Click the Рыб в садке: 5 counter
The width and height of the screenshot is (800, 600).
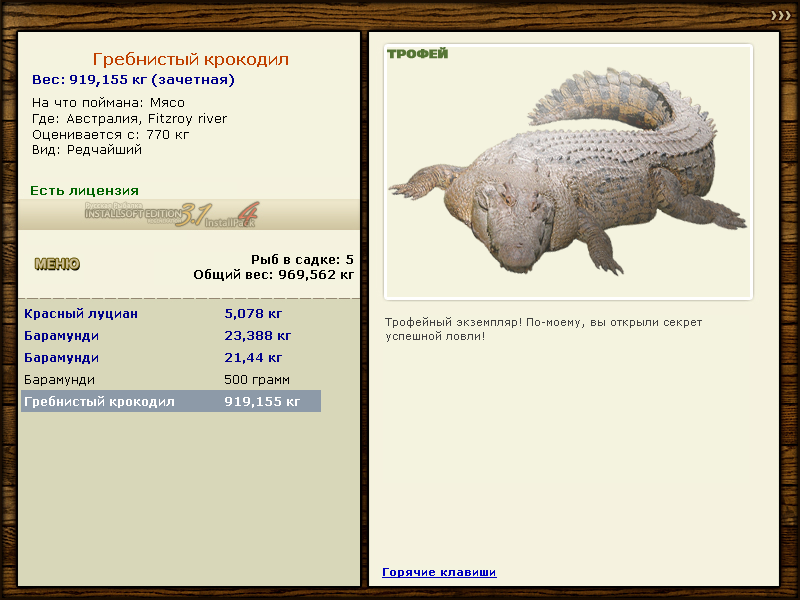(302, 259)
